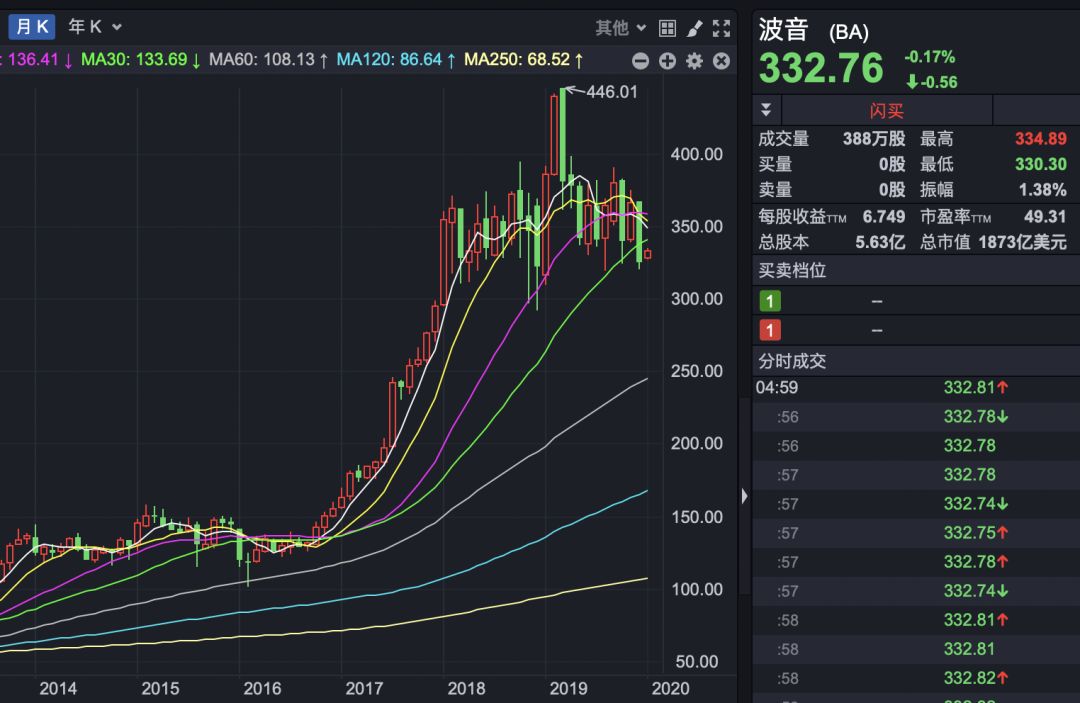Collapse side panel with divider arrow

point(744,496)
